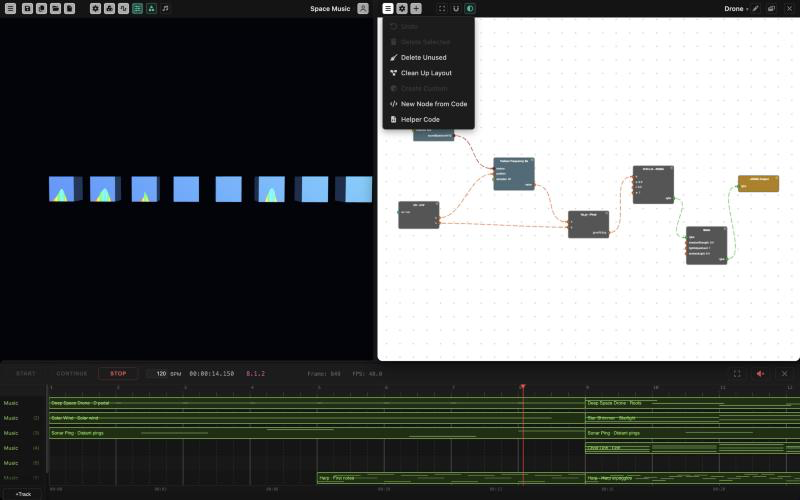Select New Node from Code
The image size is (800, 500).
pyautogui.click(x=429, y=104)
